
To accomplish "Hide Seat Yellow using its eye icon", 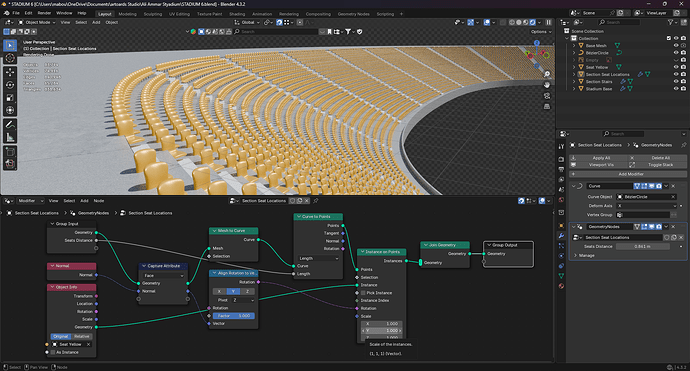I will click(x=676, y=67).
